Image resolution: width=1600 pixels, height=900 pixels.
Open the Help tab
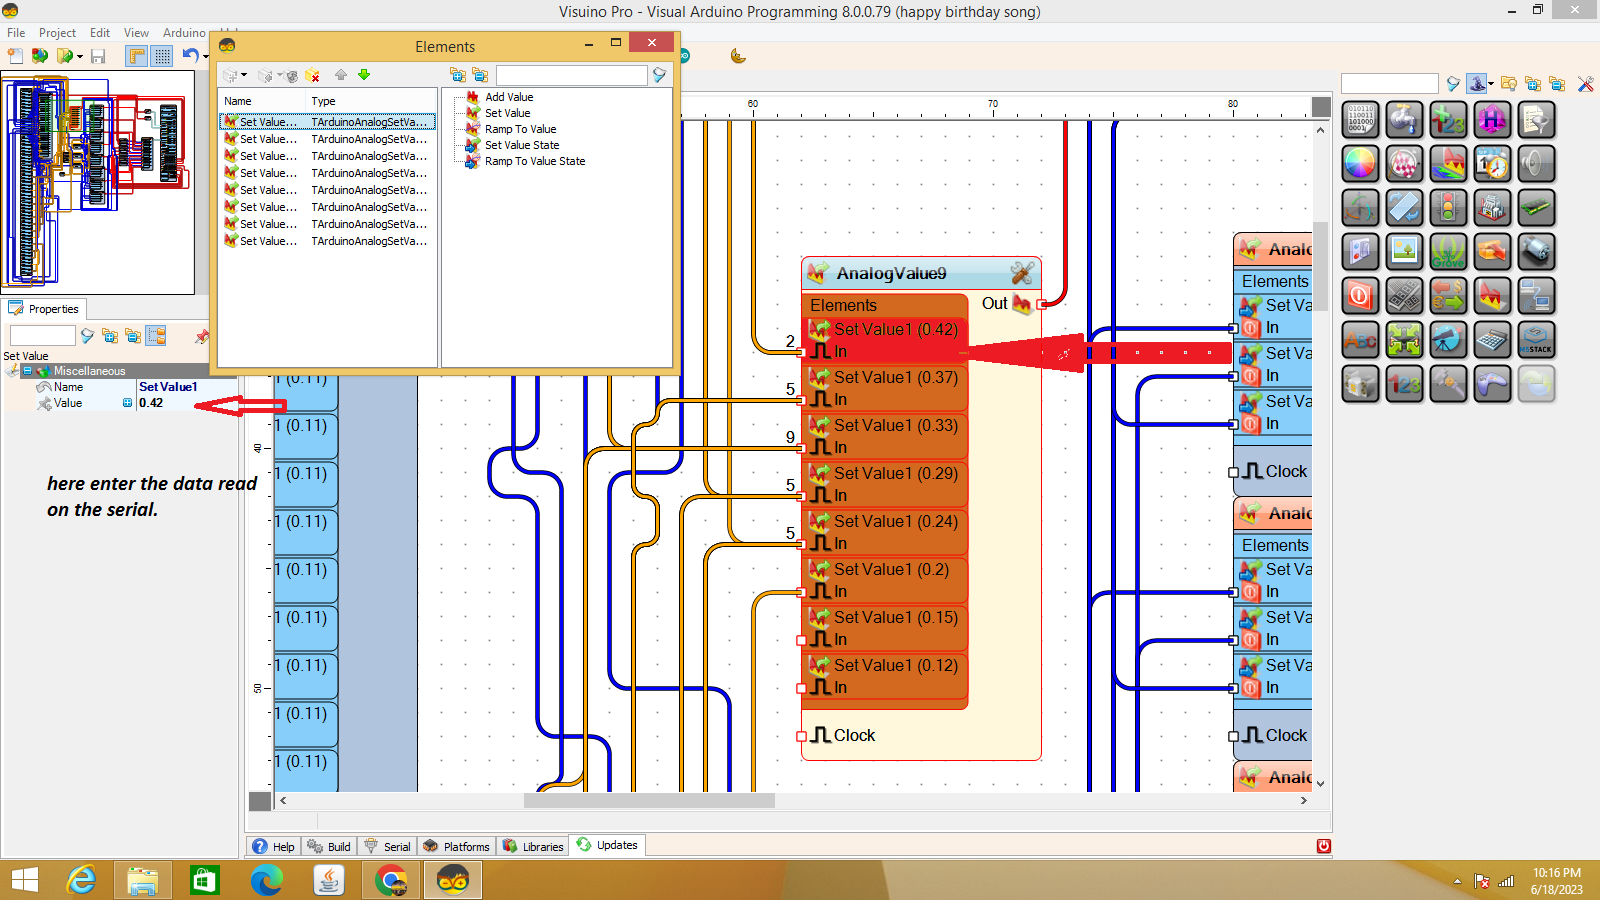coord(274,846)
